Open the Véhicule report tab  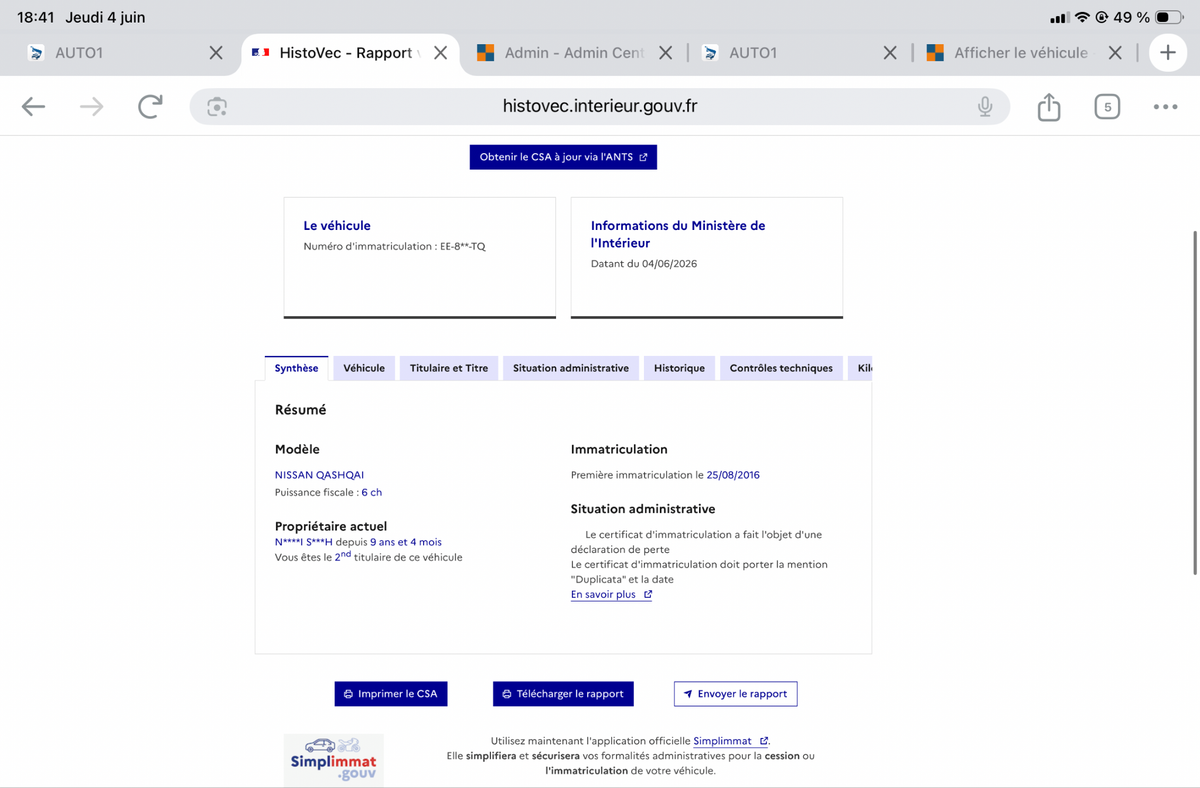364,368
